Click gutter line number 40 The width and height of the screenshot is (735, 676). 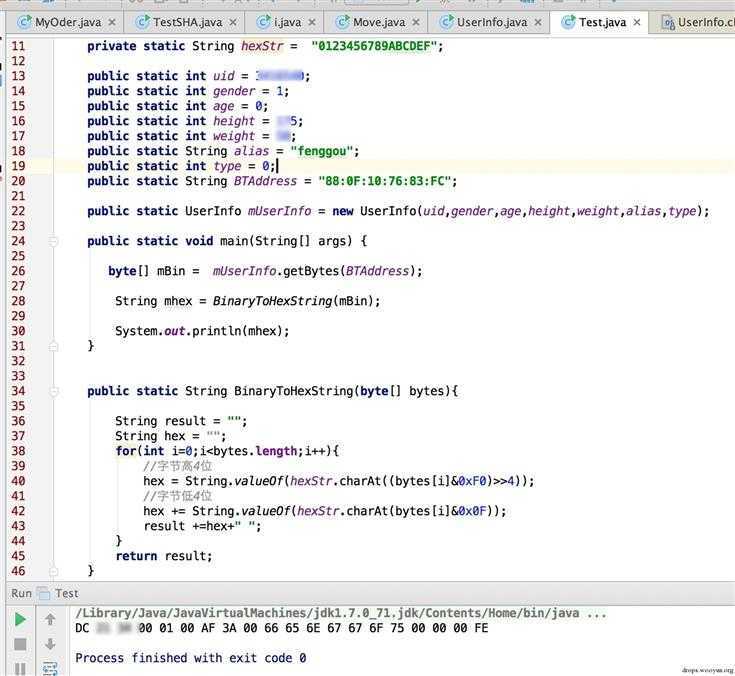(18, 481)
